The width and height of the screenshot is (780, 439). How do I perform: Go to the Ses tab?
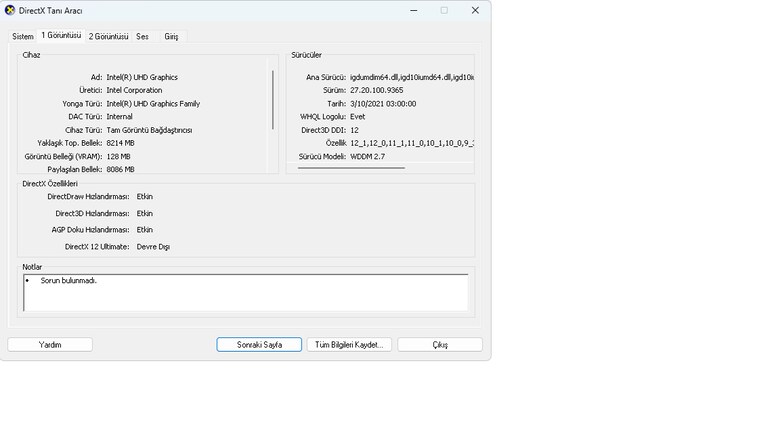pyautogui.click(x=142, y=36)
